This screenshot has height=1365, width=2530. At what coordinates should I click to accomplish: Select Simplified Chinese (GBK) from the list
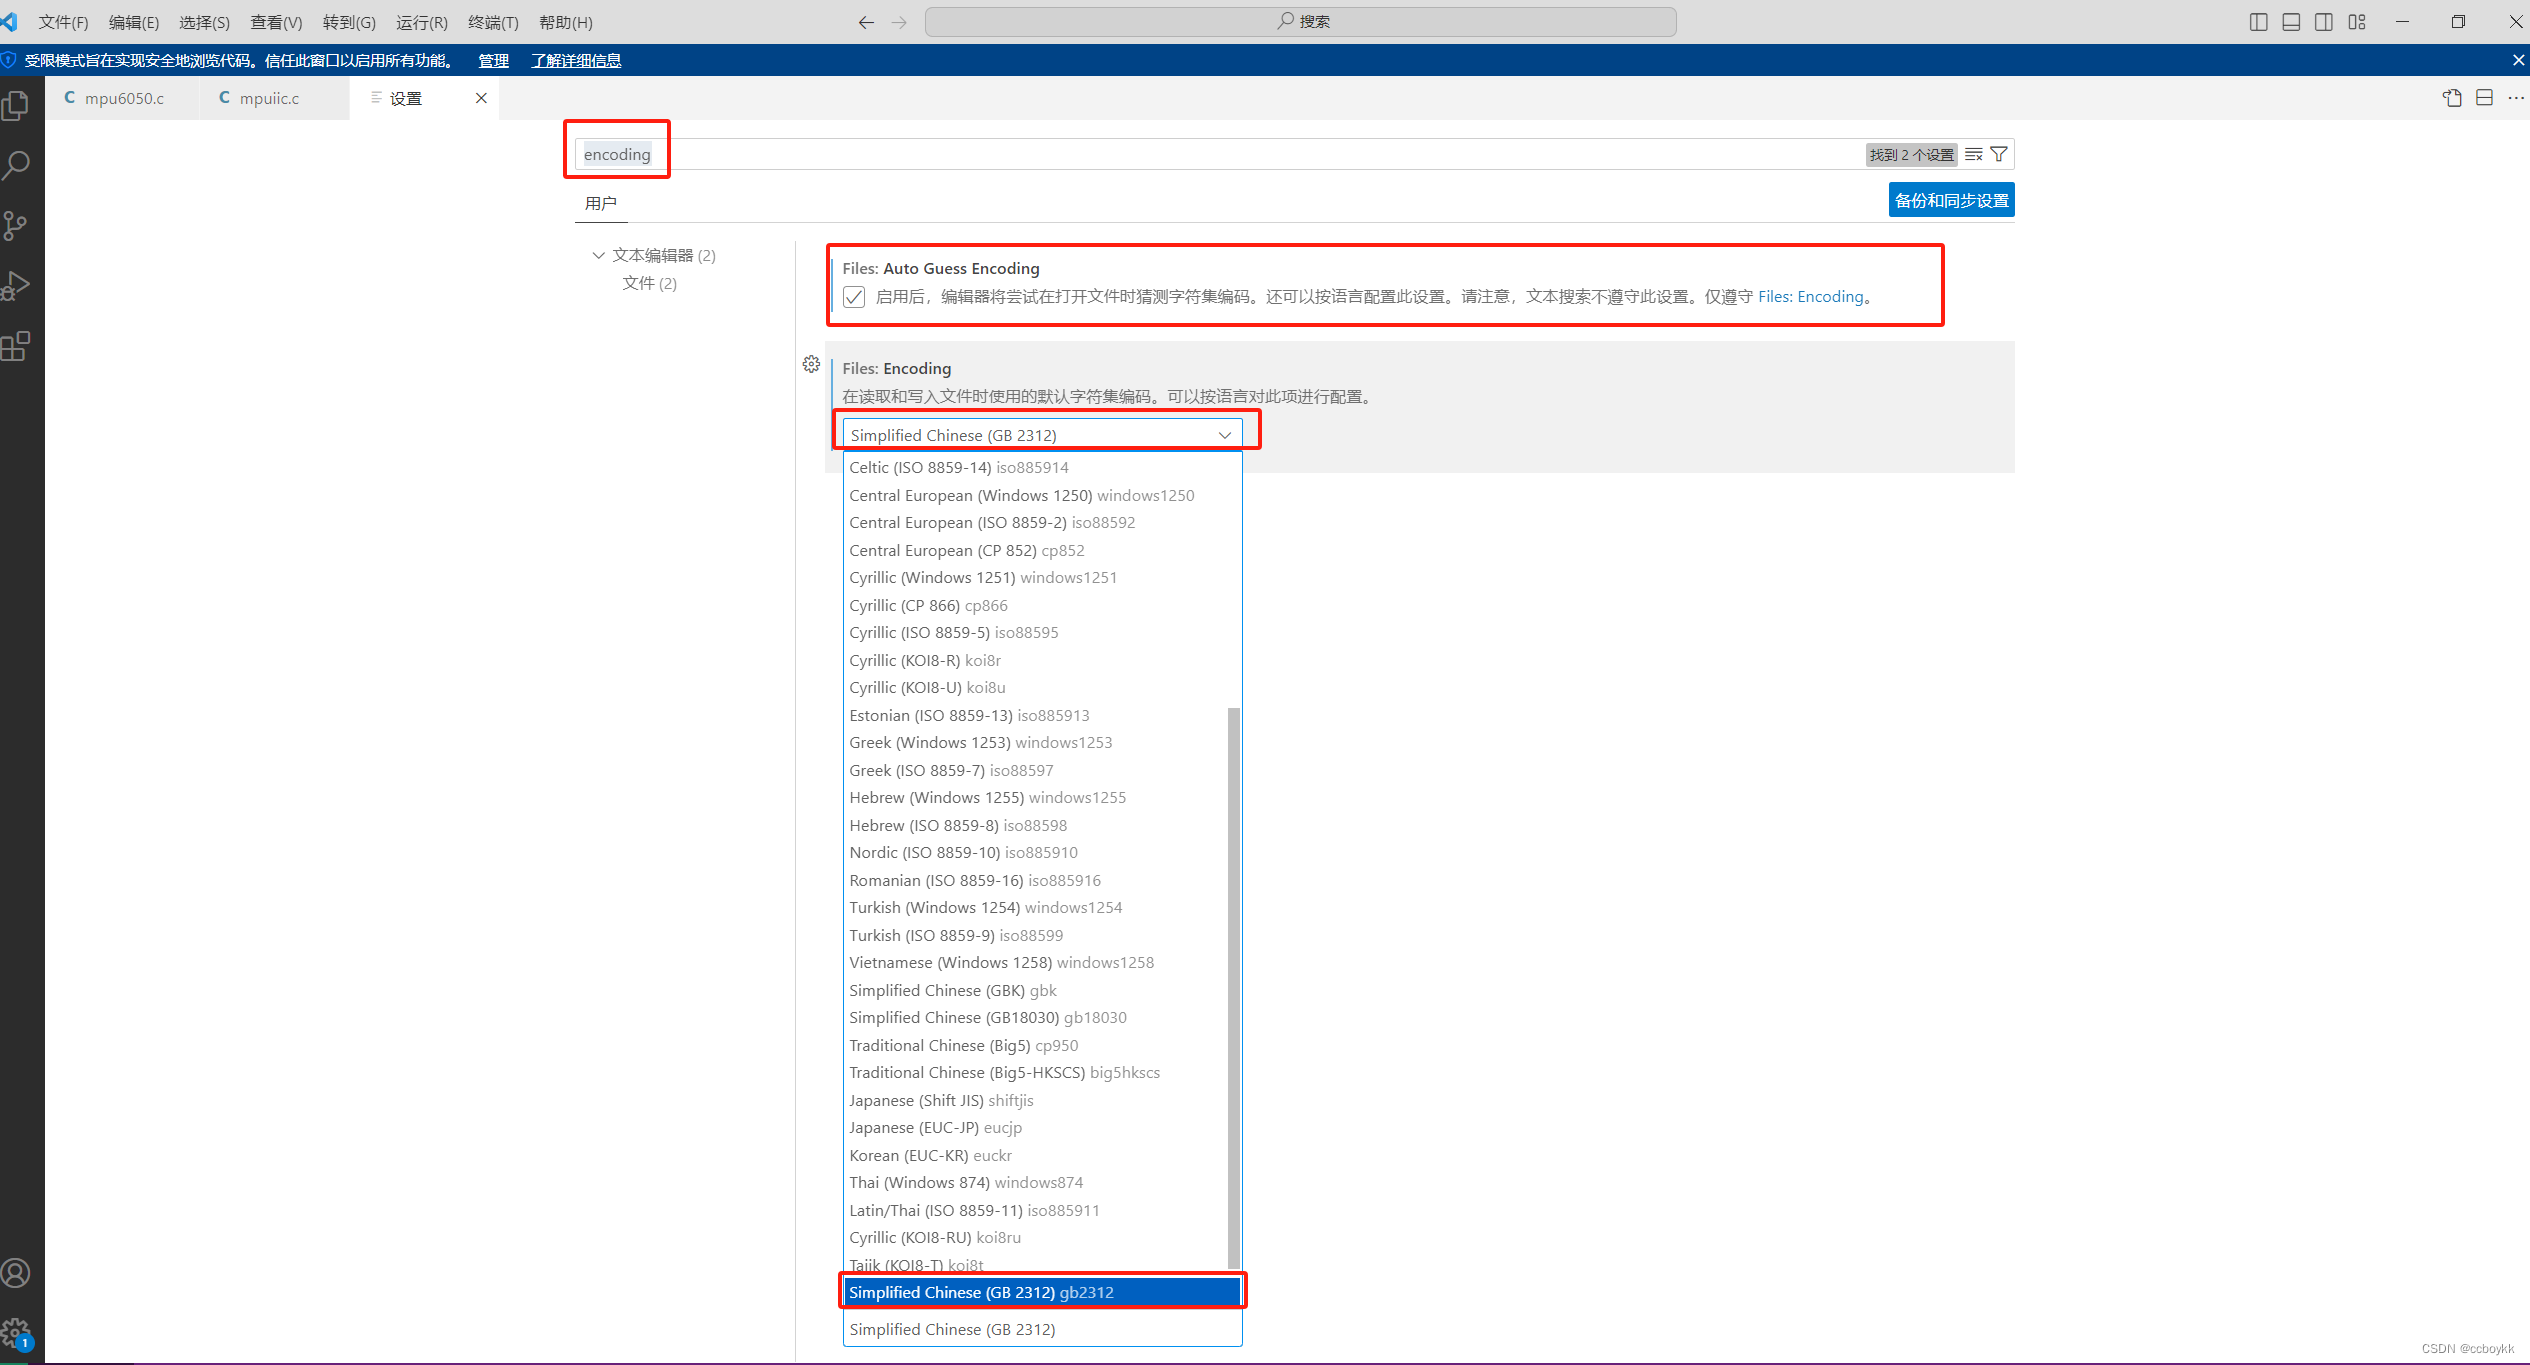pos(950,990)
